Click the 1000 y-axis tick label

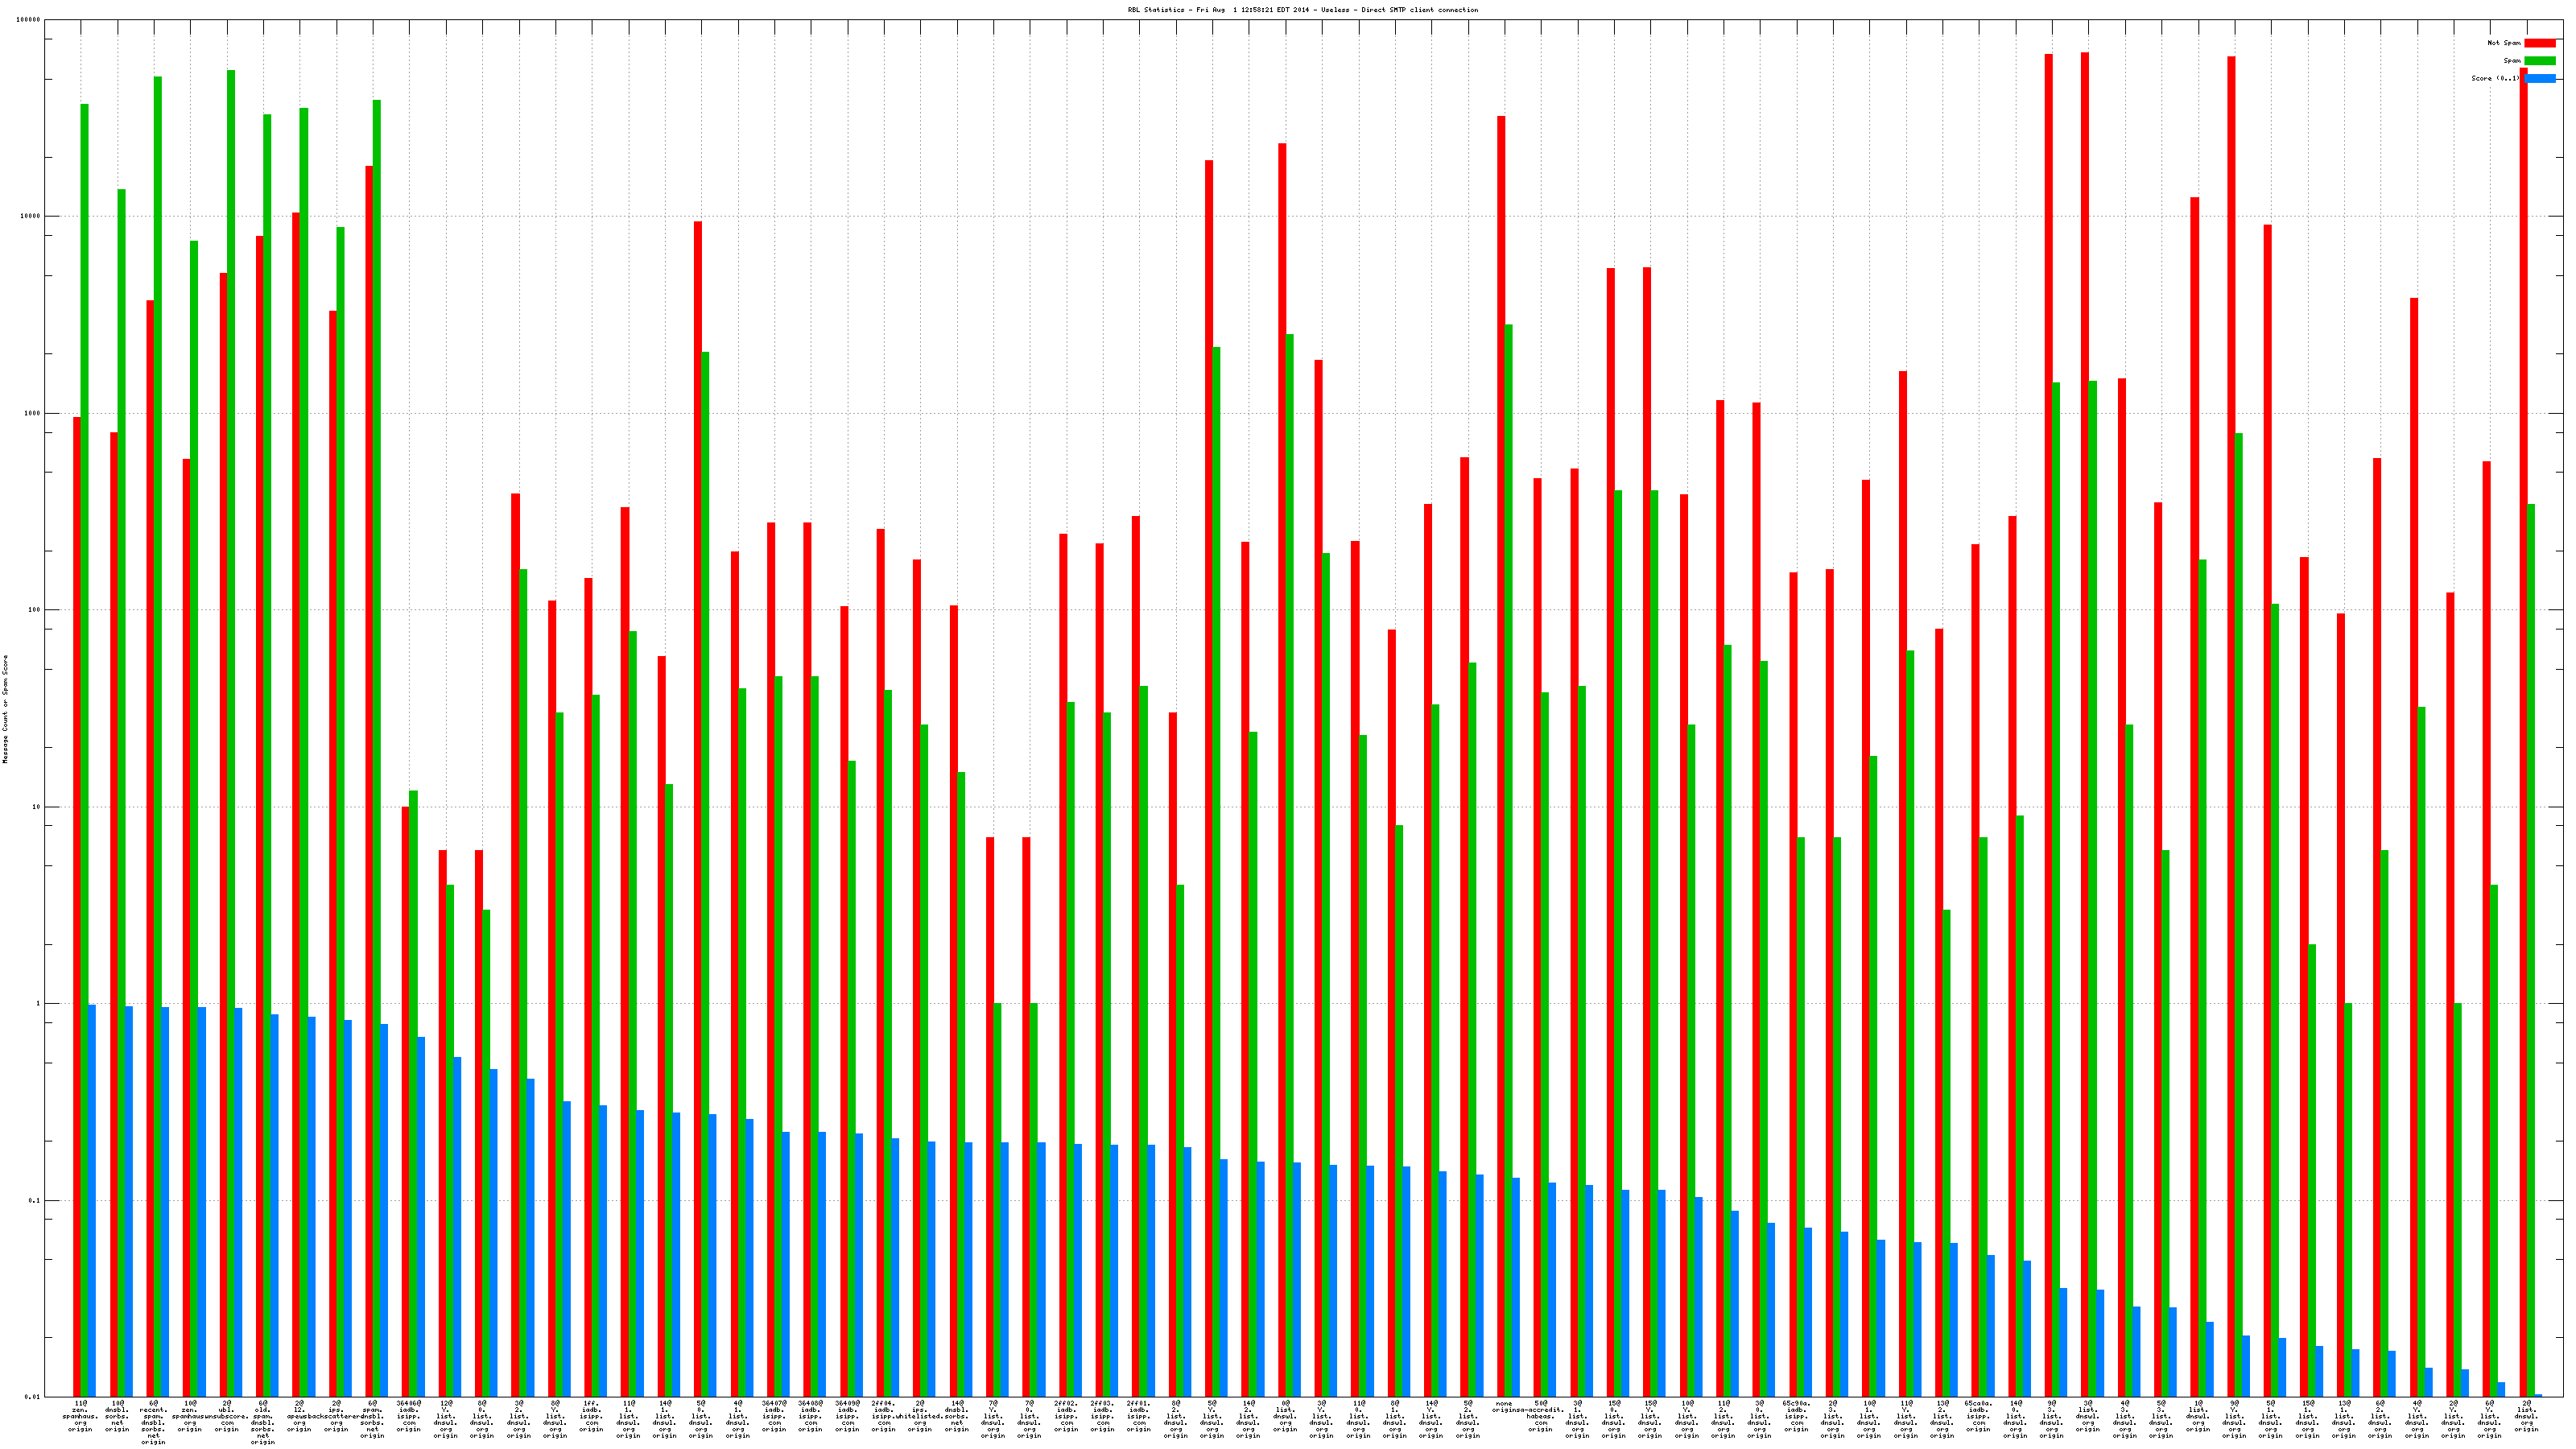(x=32, y=413)
